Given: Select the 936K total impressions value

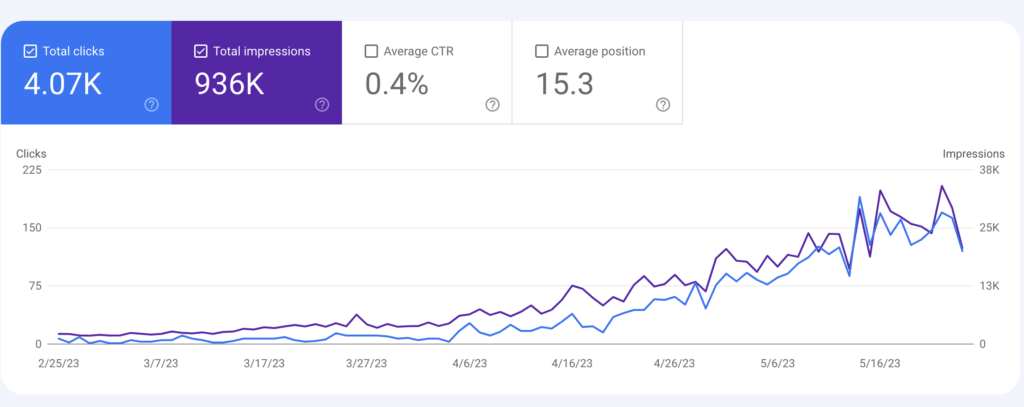Looking at the screenshot, I should (229, 84).
